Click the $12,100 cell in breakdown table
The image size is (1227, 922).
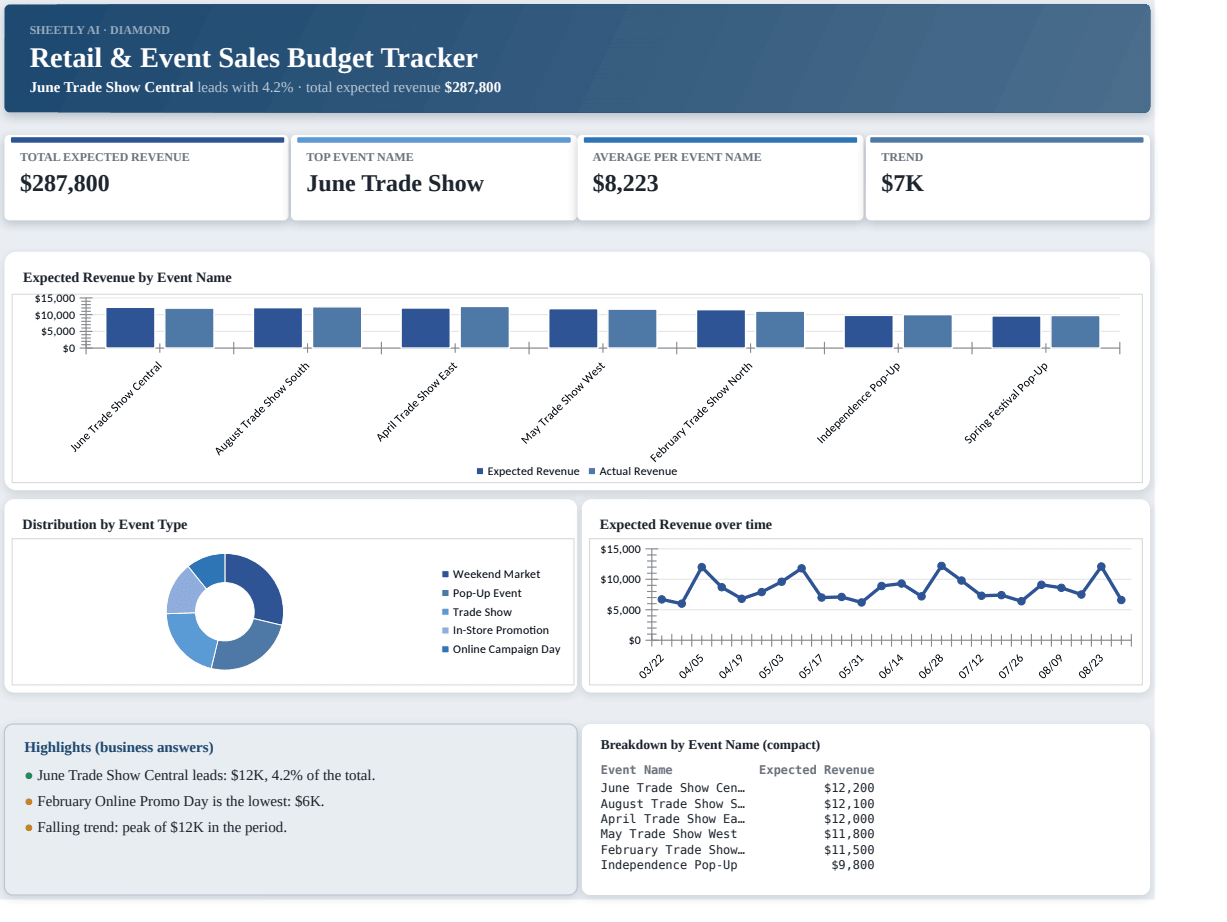[849, 804]
